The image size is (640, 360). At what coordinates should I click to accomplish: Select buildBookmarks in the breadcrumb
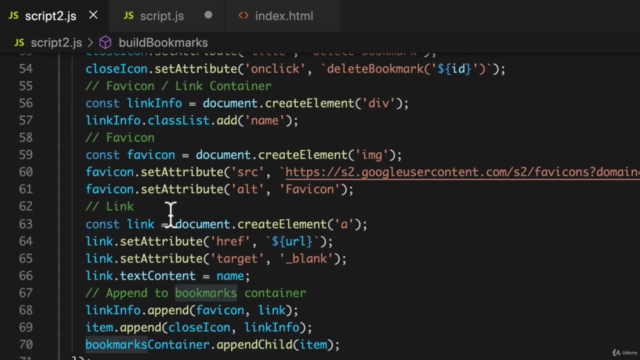[x=163, y=42]
